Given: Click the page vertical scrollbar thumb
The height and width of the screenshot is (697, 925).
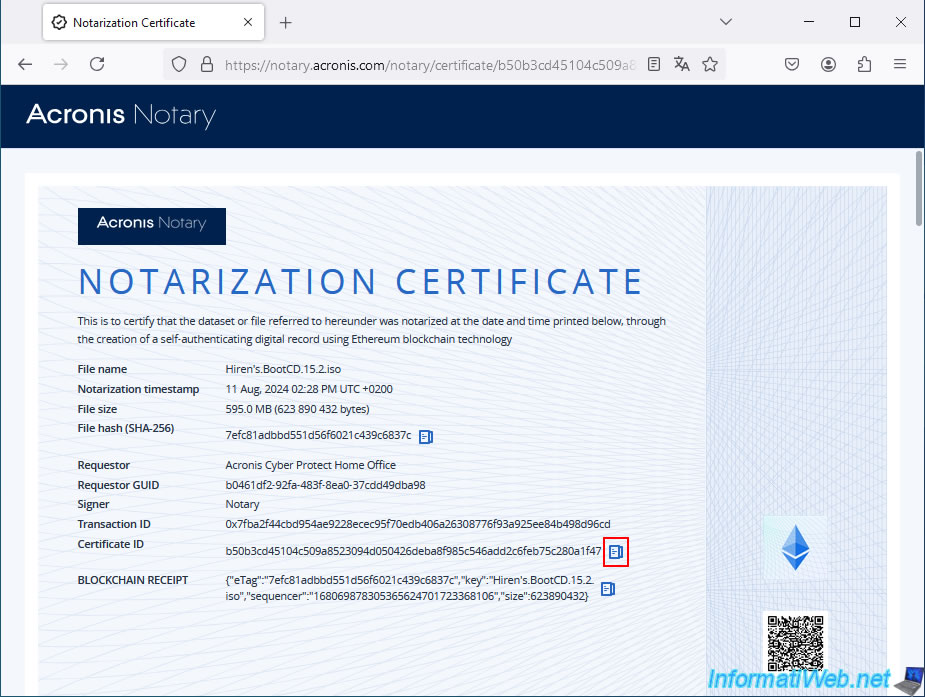Looking at the screenshot, I should click(919, 189).
